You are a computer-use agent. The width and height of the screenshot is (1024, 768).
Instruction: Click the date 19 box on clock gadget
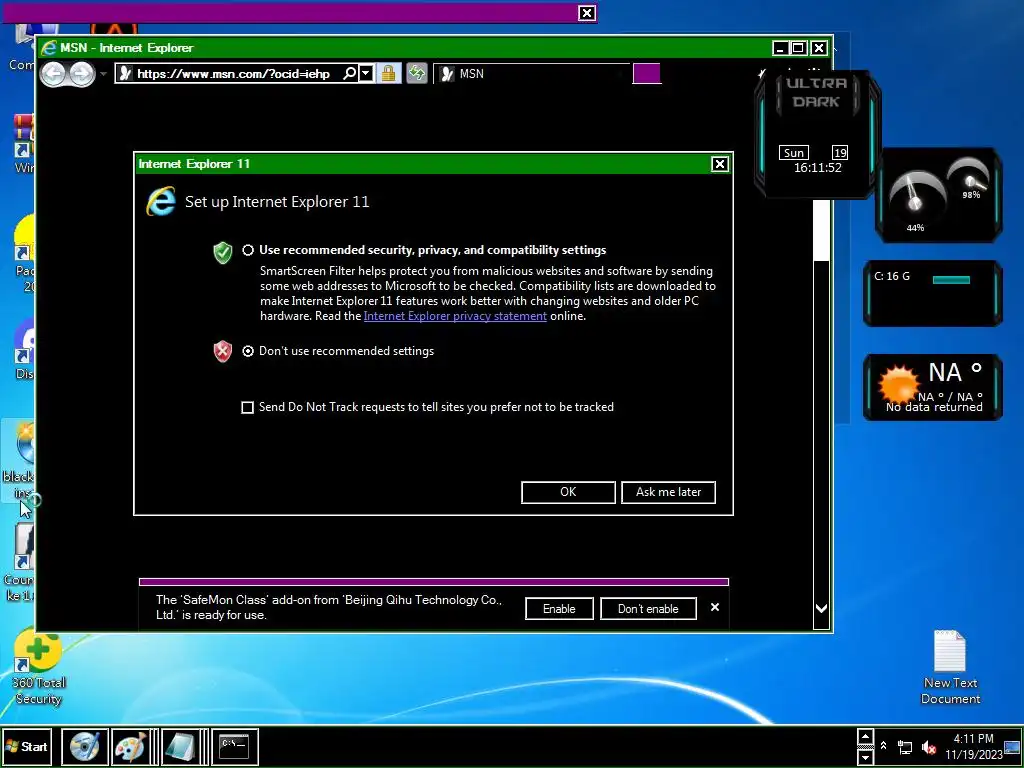(x=840, y=153)
